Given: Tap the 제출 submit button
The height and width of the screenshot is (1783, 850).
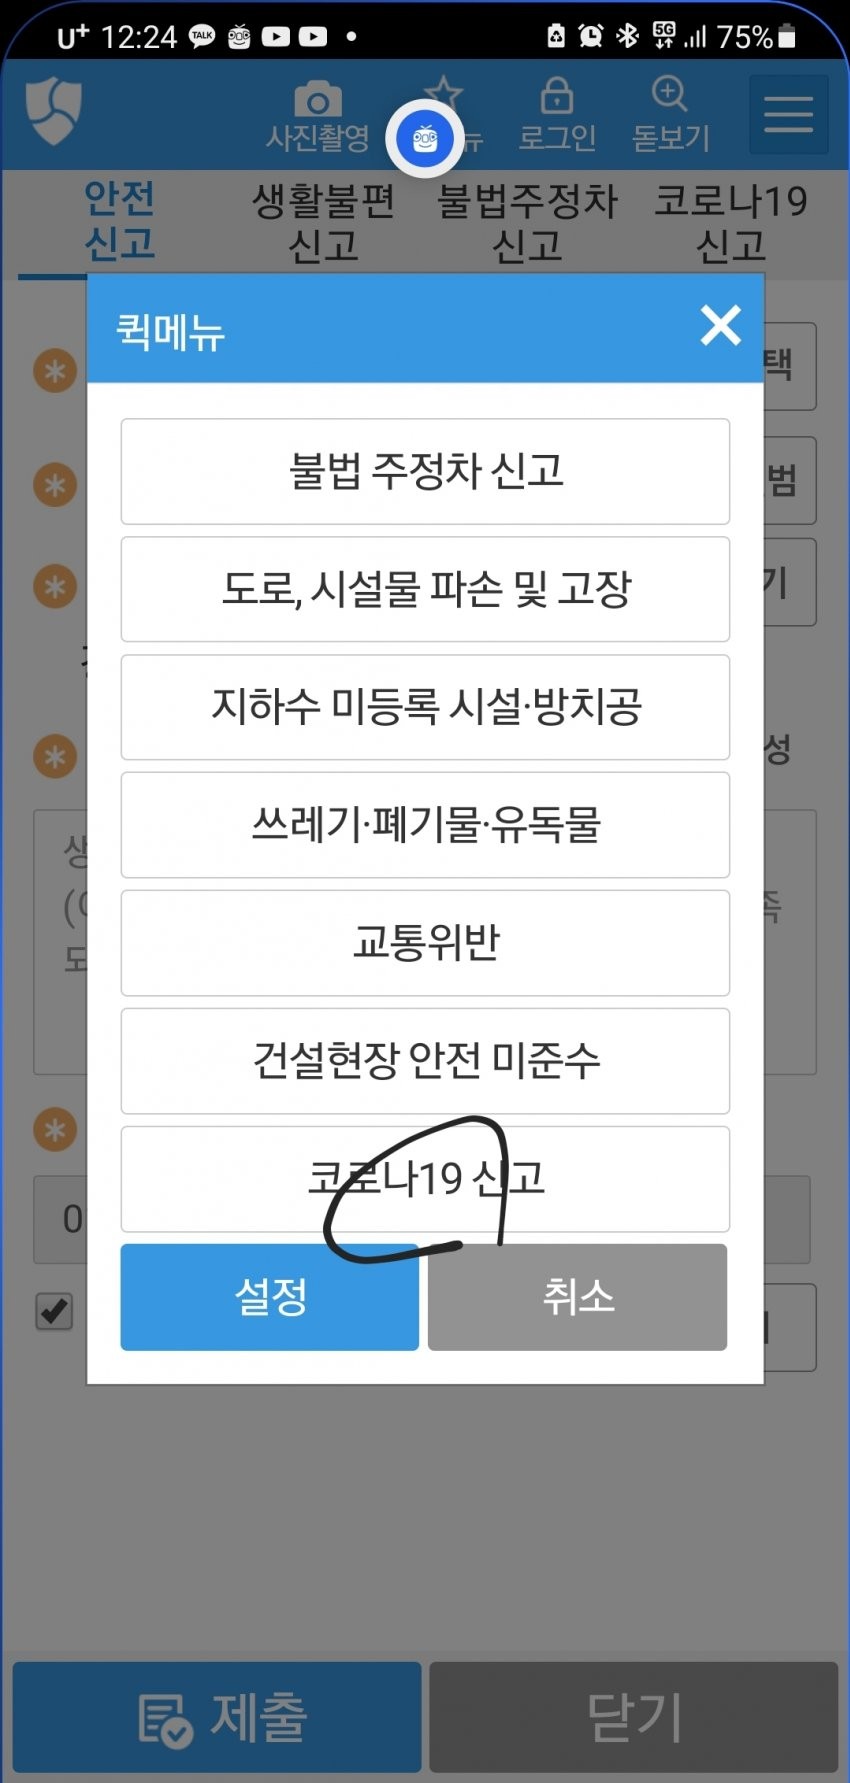Looking at the screenshot, I should click(217, 1717).
